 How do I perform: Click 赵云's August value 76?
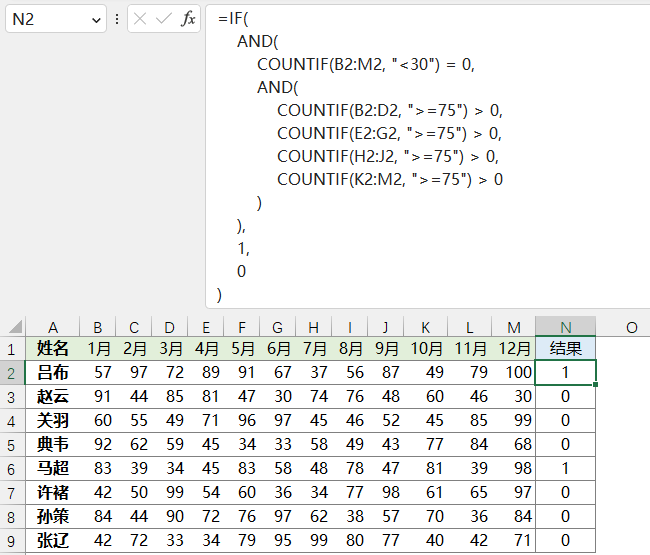pos(349,397)
